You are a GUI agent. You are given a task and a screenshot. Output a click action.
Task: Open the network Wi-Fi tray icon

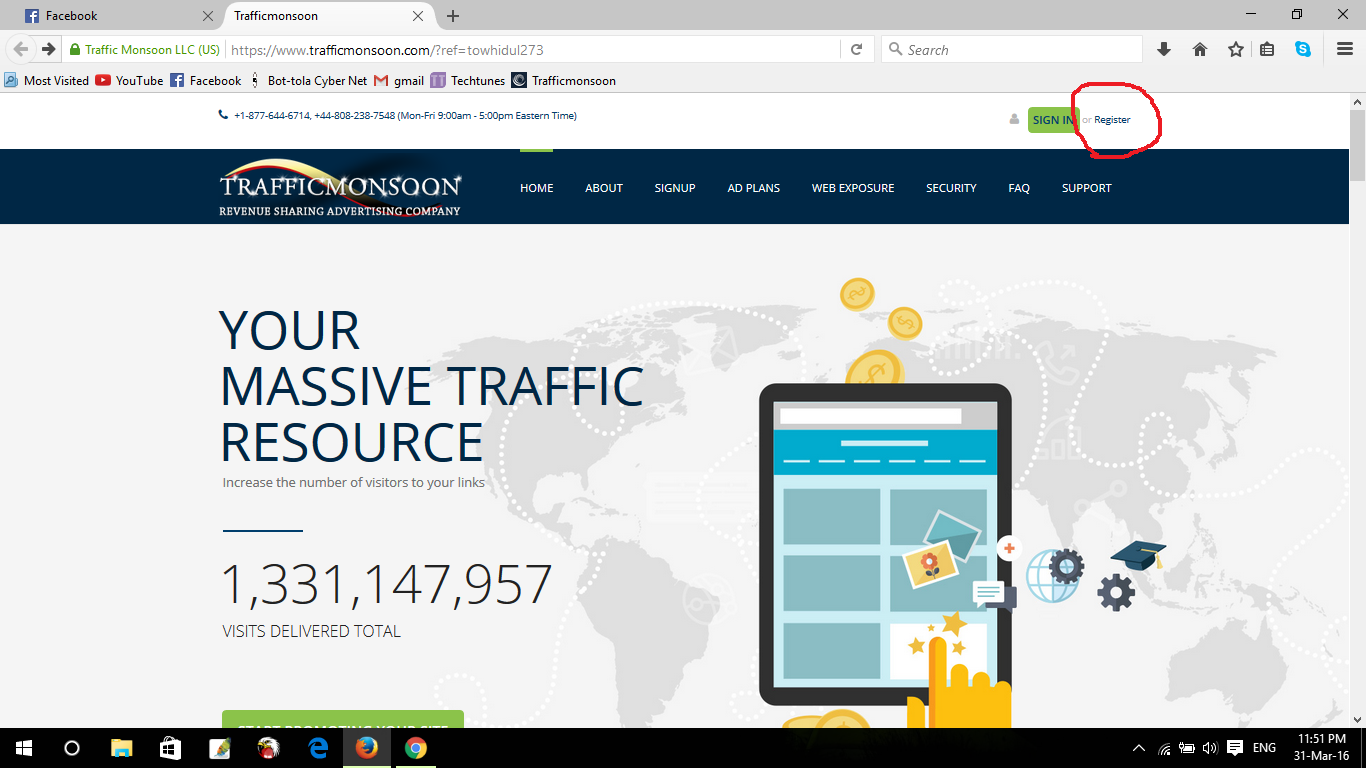tap(1164, 748)
